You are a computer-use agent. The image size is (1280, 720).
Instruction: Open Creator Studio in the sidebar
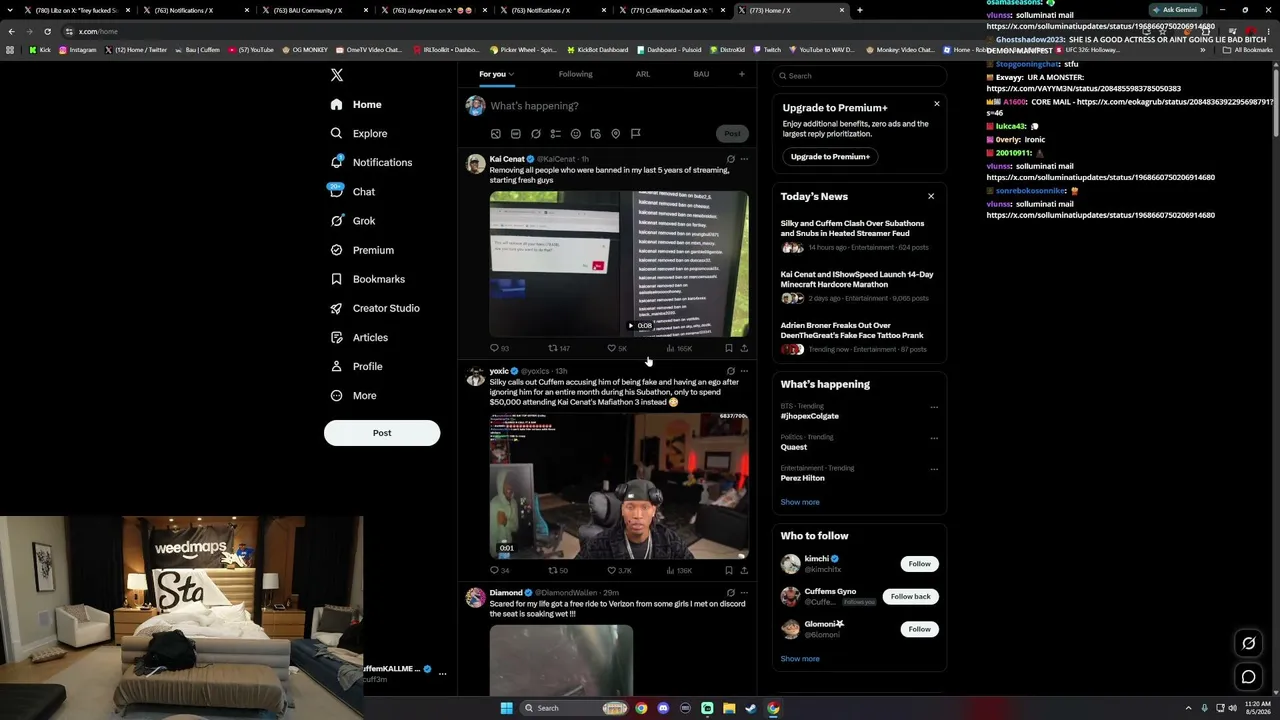(x=375, y=308)
